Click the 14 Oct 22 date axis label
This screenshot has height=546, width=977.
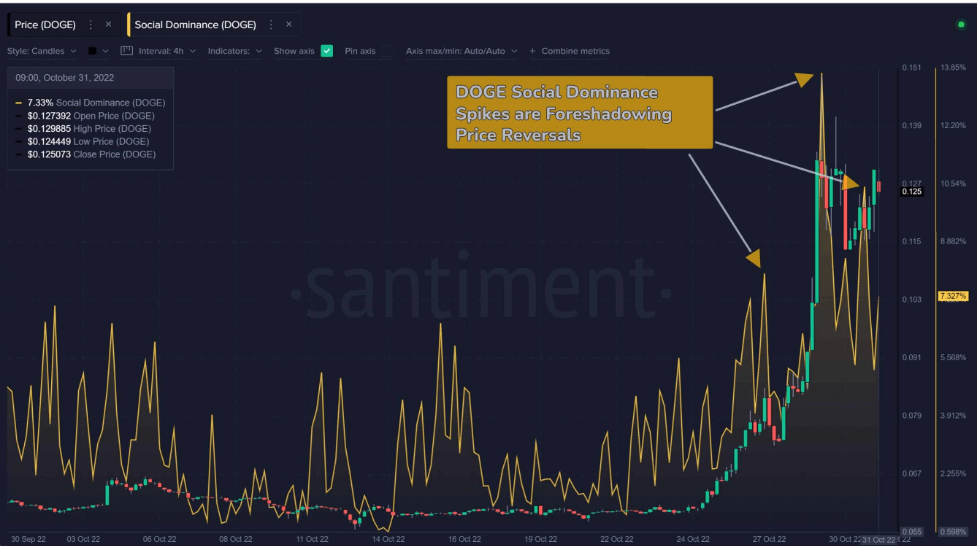pos(388,539)
